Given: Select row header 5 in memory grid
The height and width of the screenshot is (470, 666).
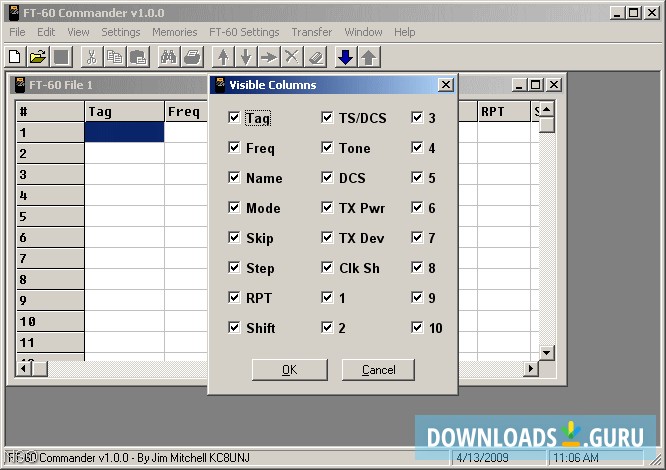Looking at the screenshot, I should (x=50, y=217).
